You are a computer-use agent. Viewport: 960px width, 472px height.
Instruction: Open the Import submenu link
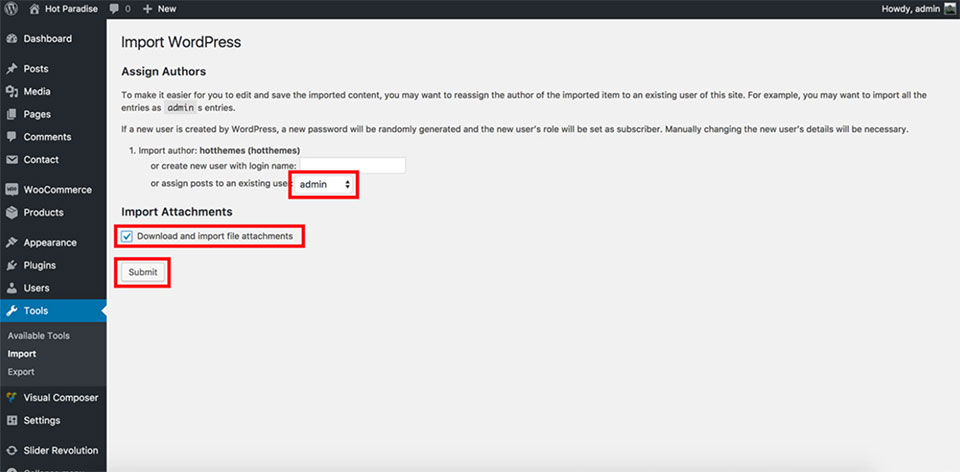(22, 354)
